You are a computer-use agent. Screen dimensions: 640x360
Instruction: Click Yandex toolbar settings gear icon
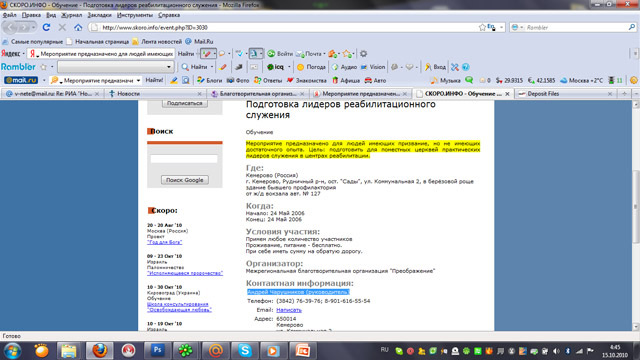(363, 53)
